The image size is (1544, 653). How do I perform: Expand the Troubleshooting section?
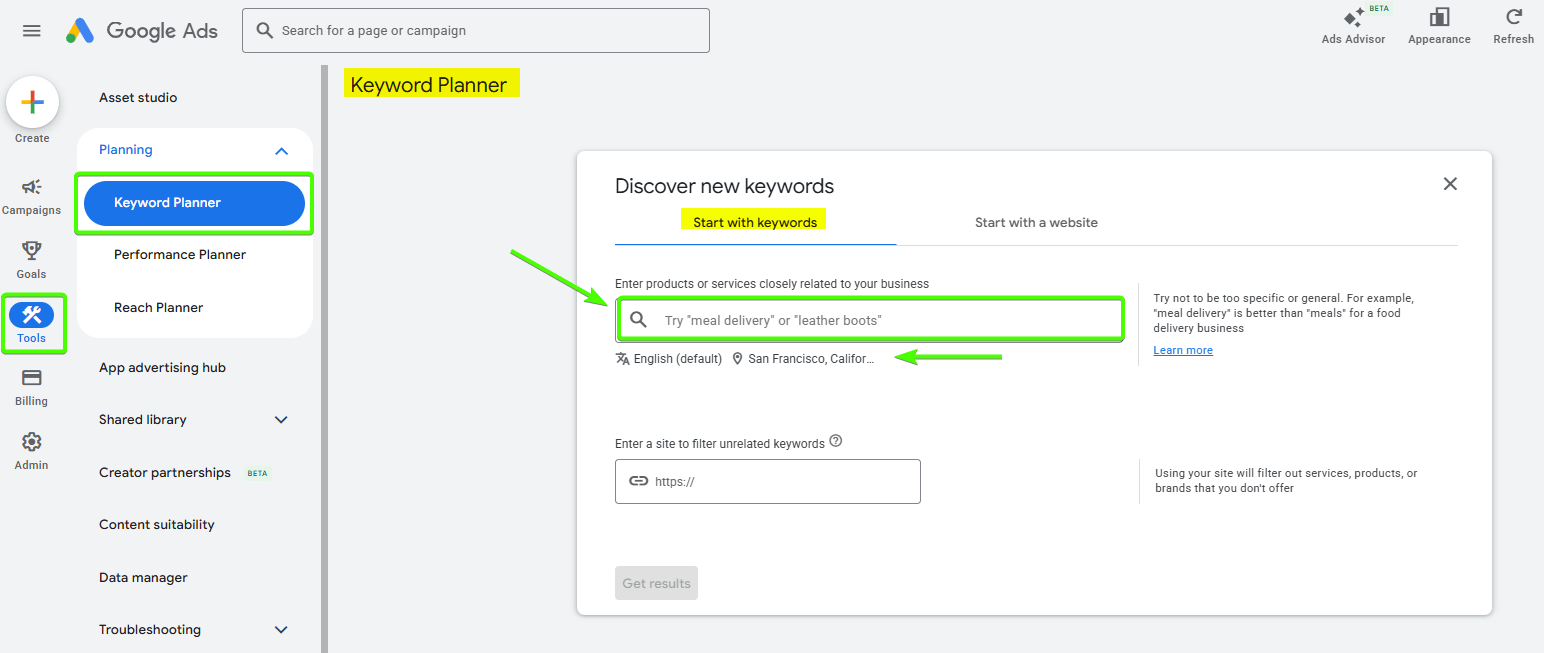click(x=281, y=629)
